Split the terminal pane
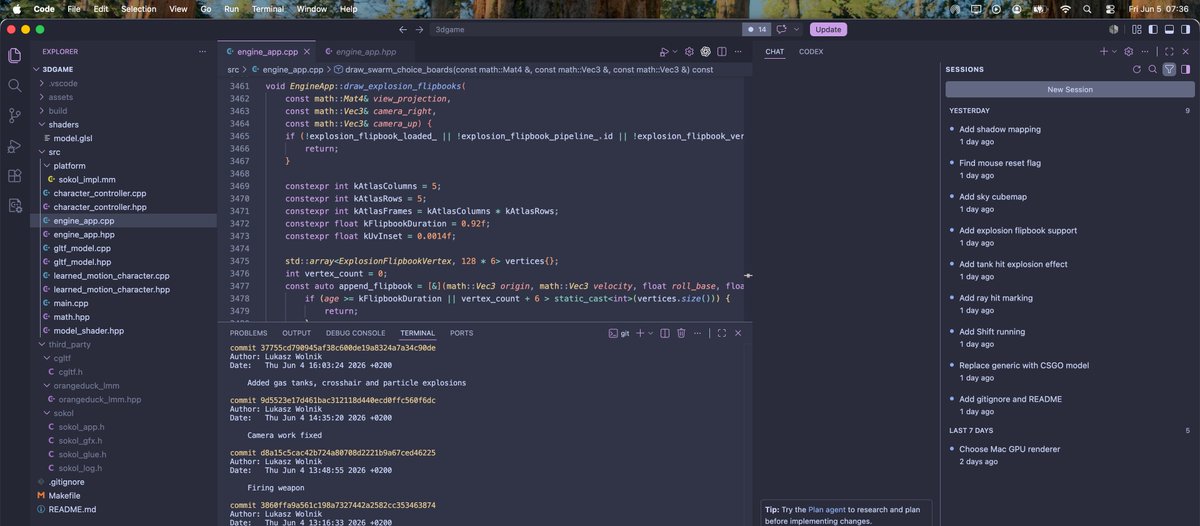The width and height of the screenshot is (1200, 526). click(664, 333)
